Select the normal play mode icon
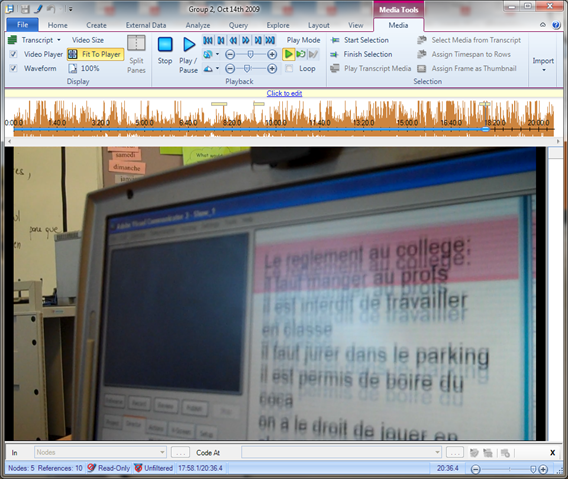568x479 pixels. 288,54
